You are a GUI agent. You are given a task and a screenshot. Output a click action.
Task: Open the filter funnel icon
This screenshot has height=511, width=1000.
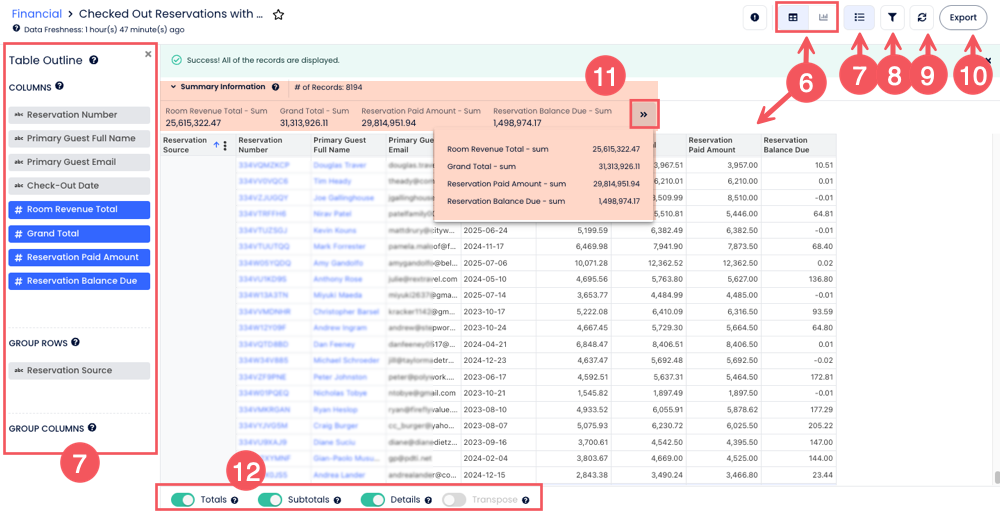coord(893,17)
